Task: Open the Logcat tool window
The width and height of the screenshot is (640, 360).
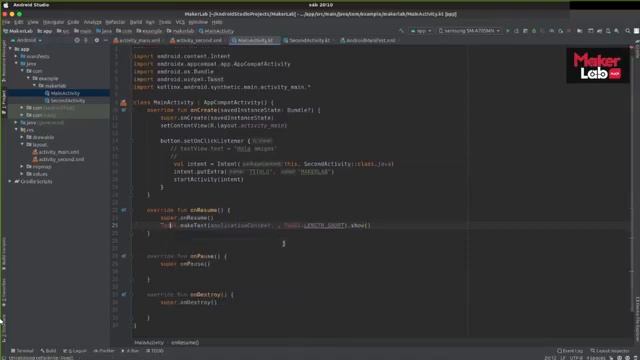Action: pyautogui.click(x=75, y=351)
